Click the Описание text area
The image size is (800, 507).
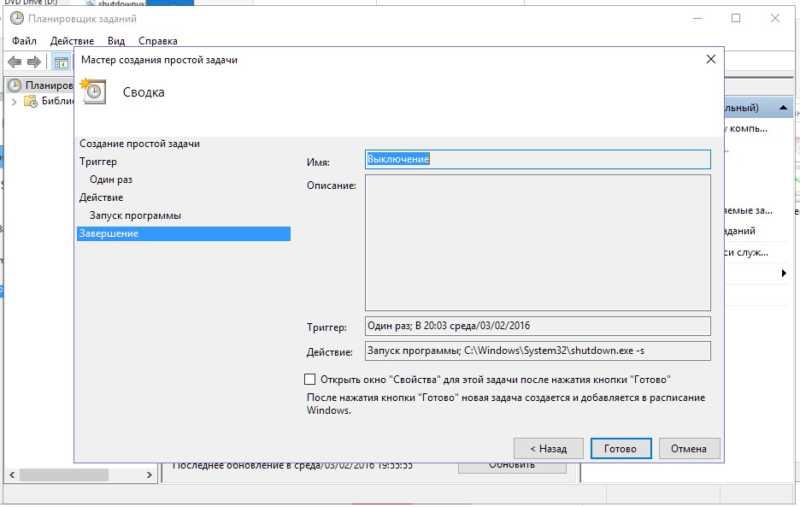(538, 243)
